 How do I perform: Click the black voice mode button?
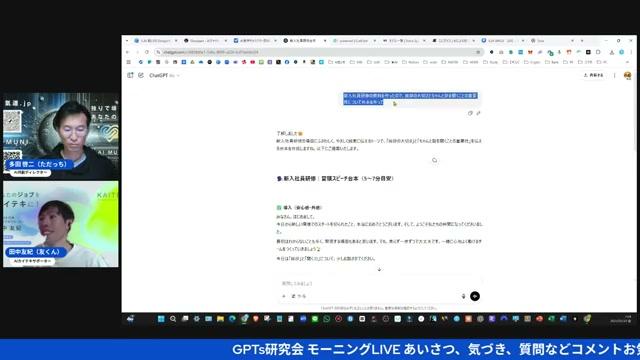tap(475, 296)
